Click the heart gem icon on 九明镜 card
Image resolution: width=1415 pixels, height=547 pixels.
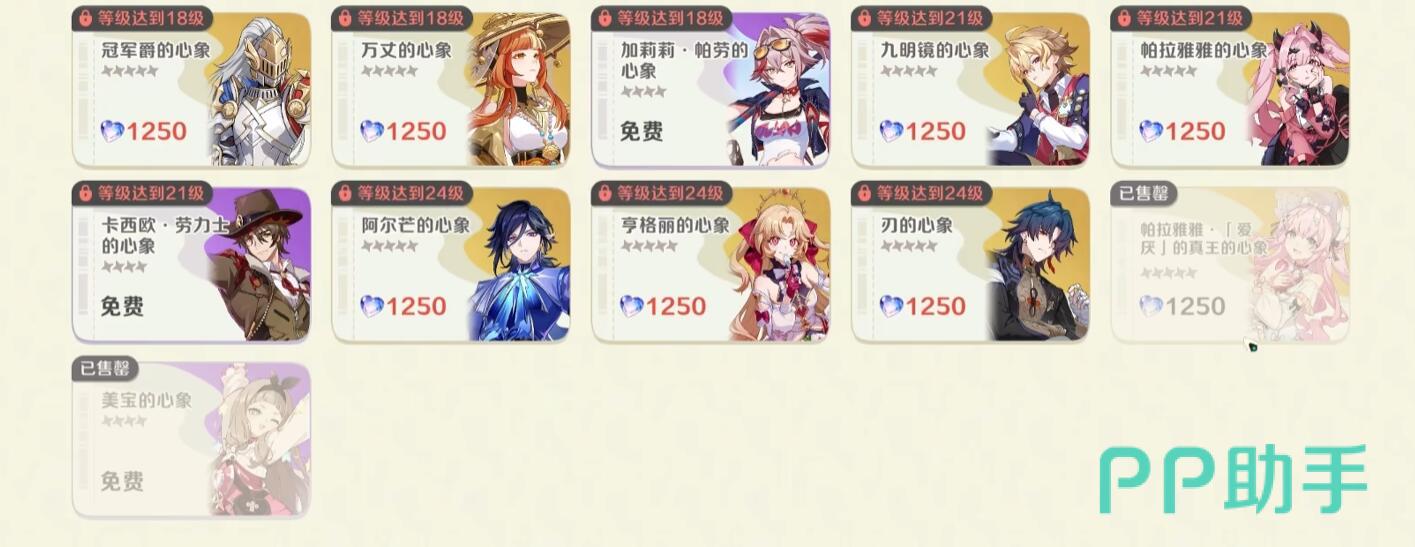pos(891,131)
